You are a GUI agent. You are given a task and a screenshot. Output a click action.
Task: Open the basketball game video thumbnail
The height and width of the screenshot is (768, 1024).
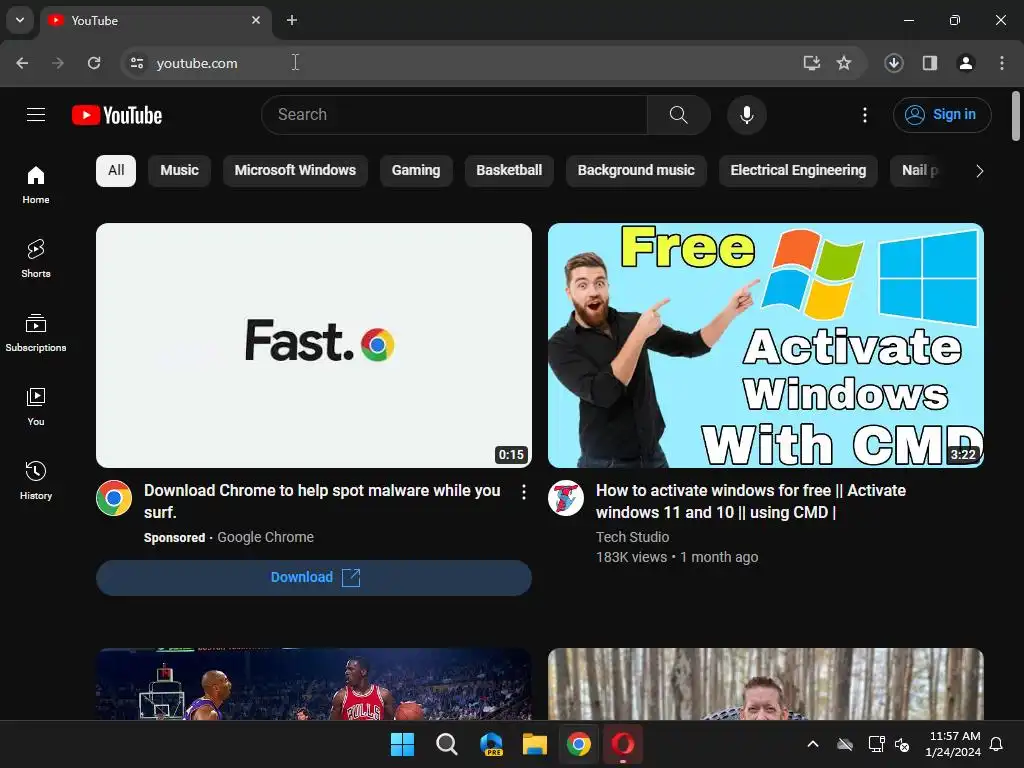pos(313,684)
